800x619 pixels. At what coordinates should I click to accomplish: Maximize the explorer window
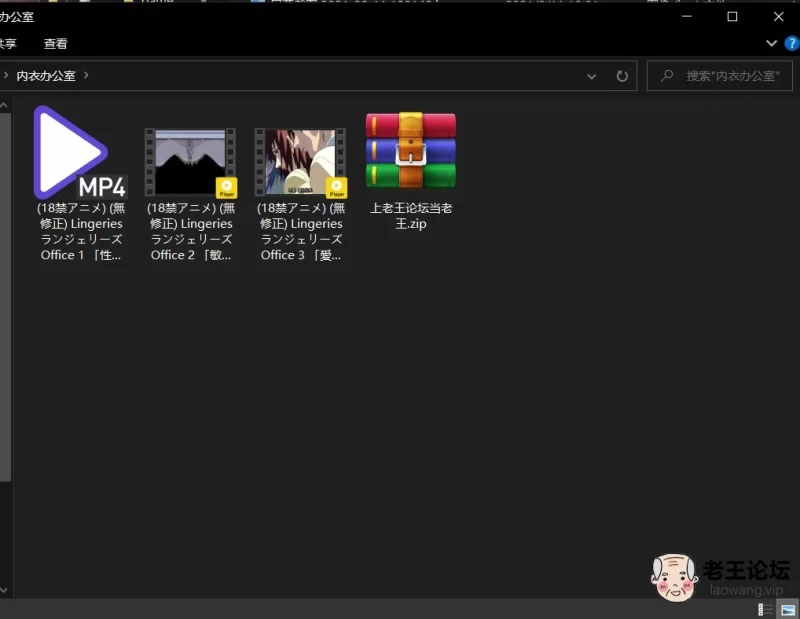732,16
